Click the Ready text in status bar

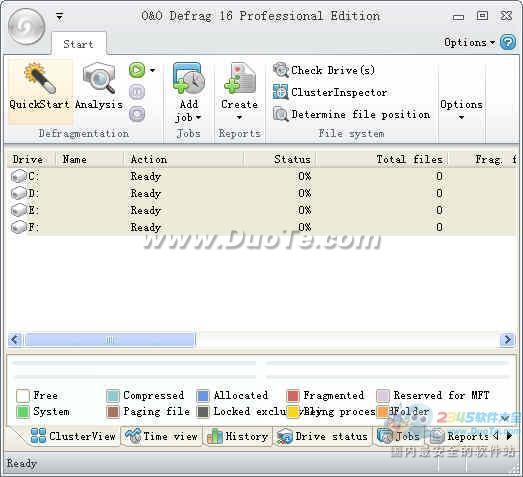coord(22,463)
